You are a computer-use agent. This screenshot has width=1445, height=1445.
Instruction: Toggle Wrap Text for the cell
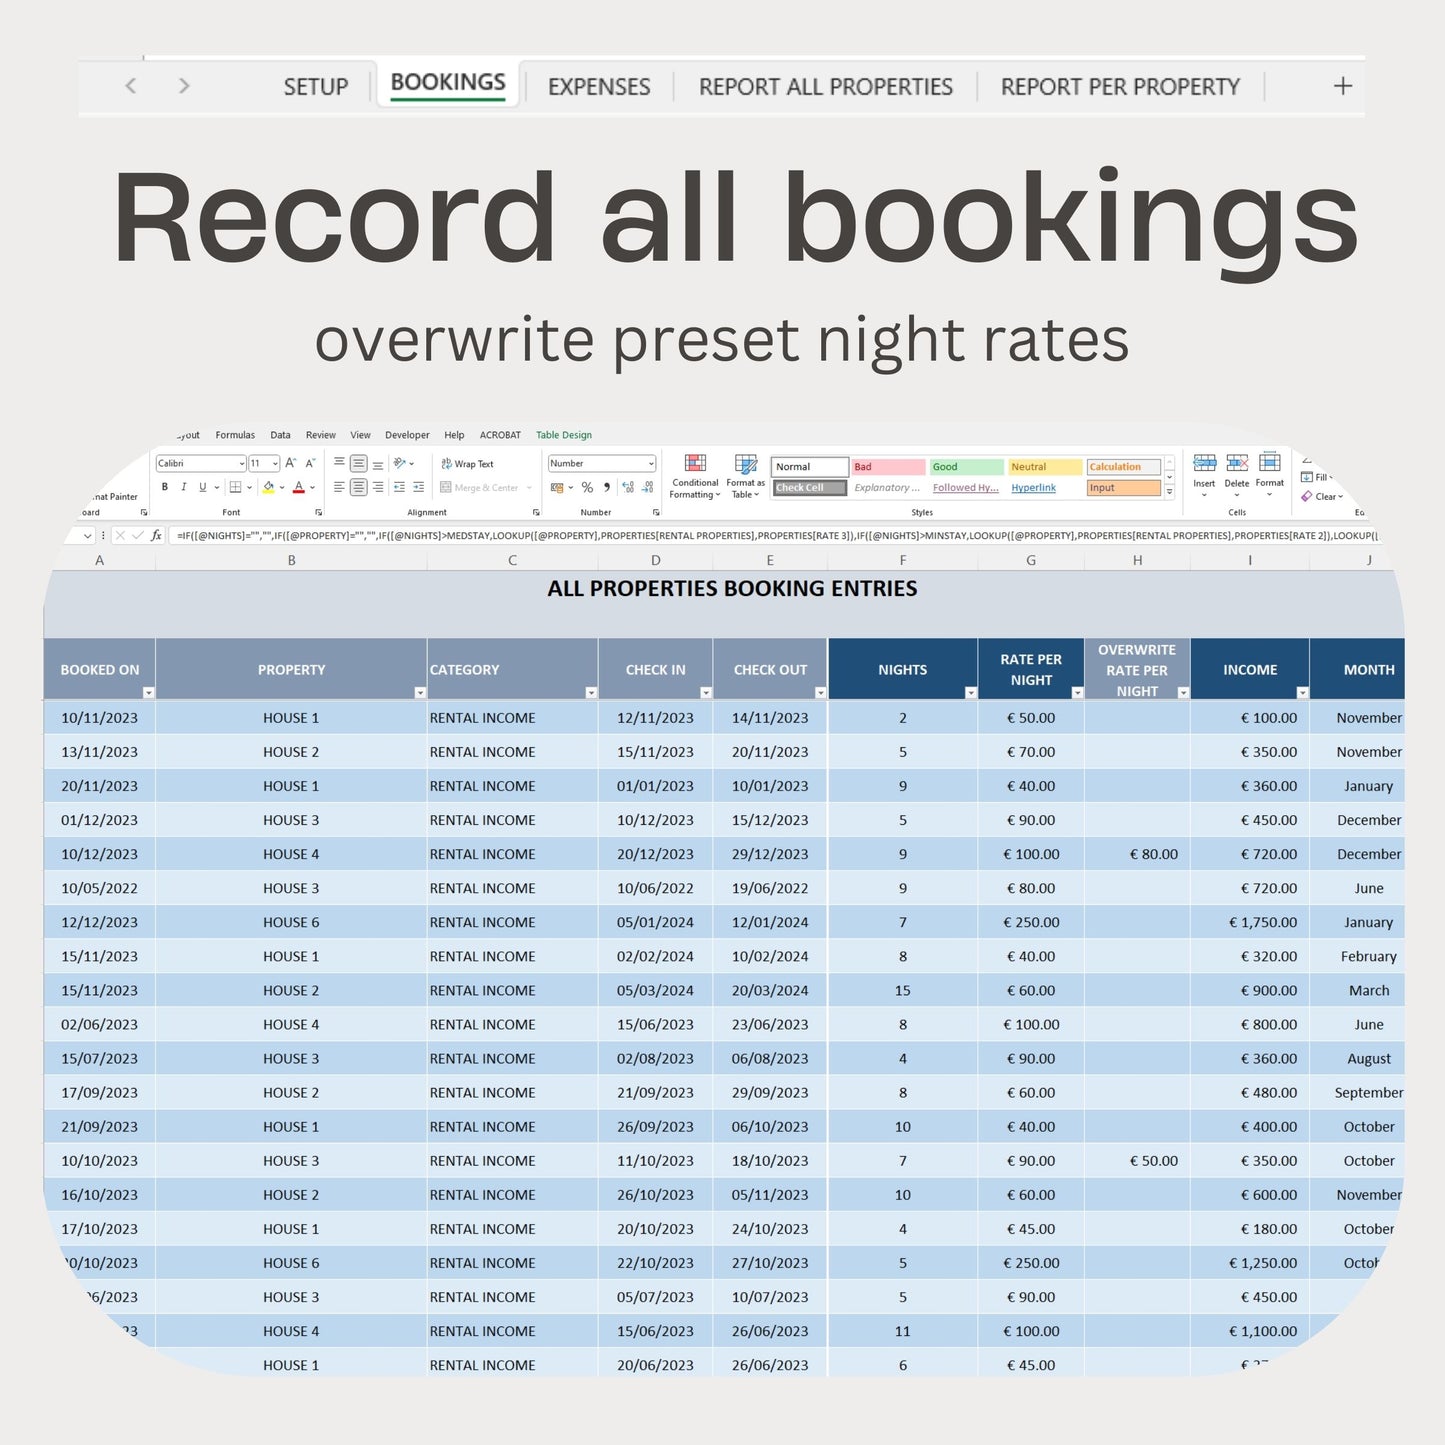click(x=467, y=464)
